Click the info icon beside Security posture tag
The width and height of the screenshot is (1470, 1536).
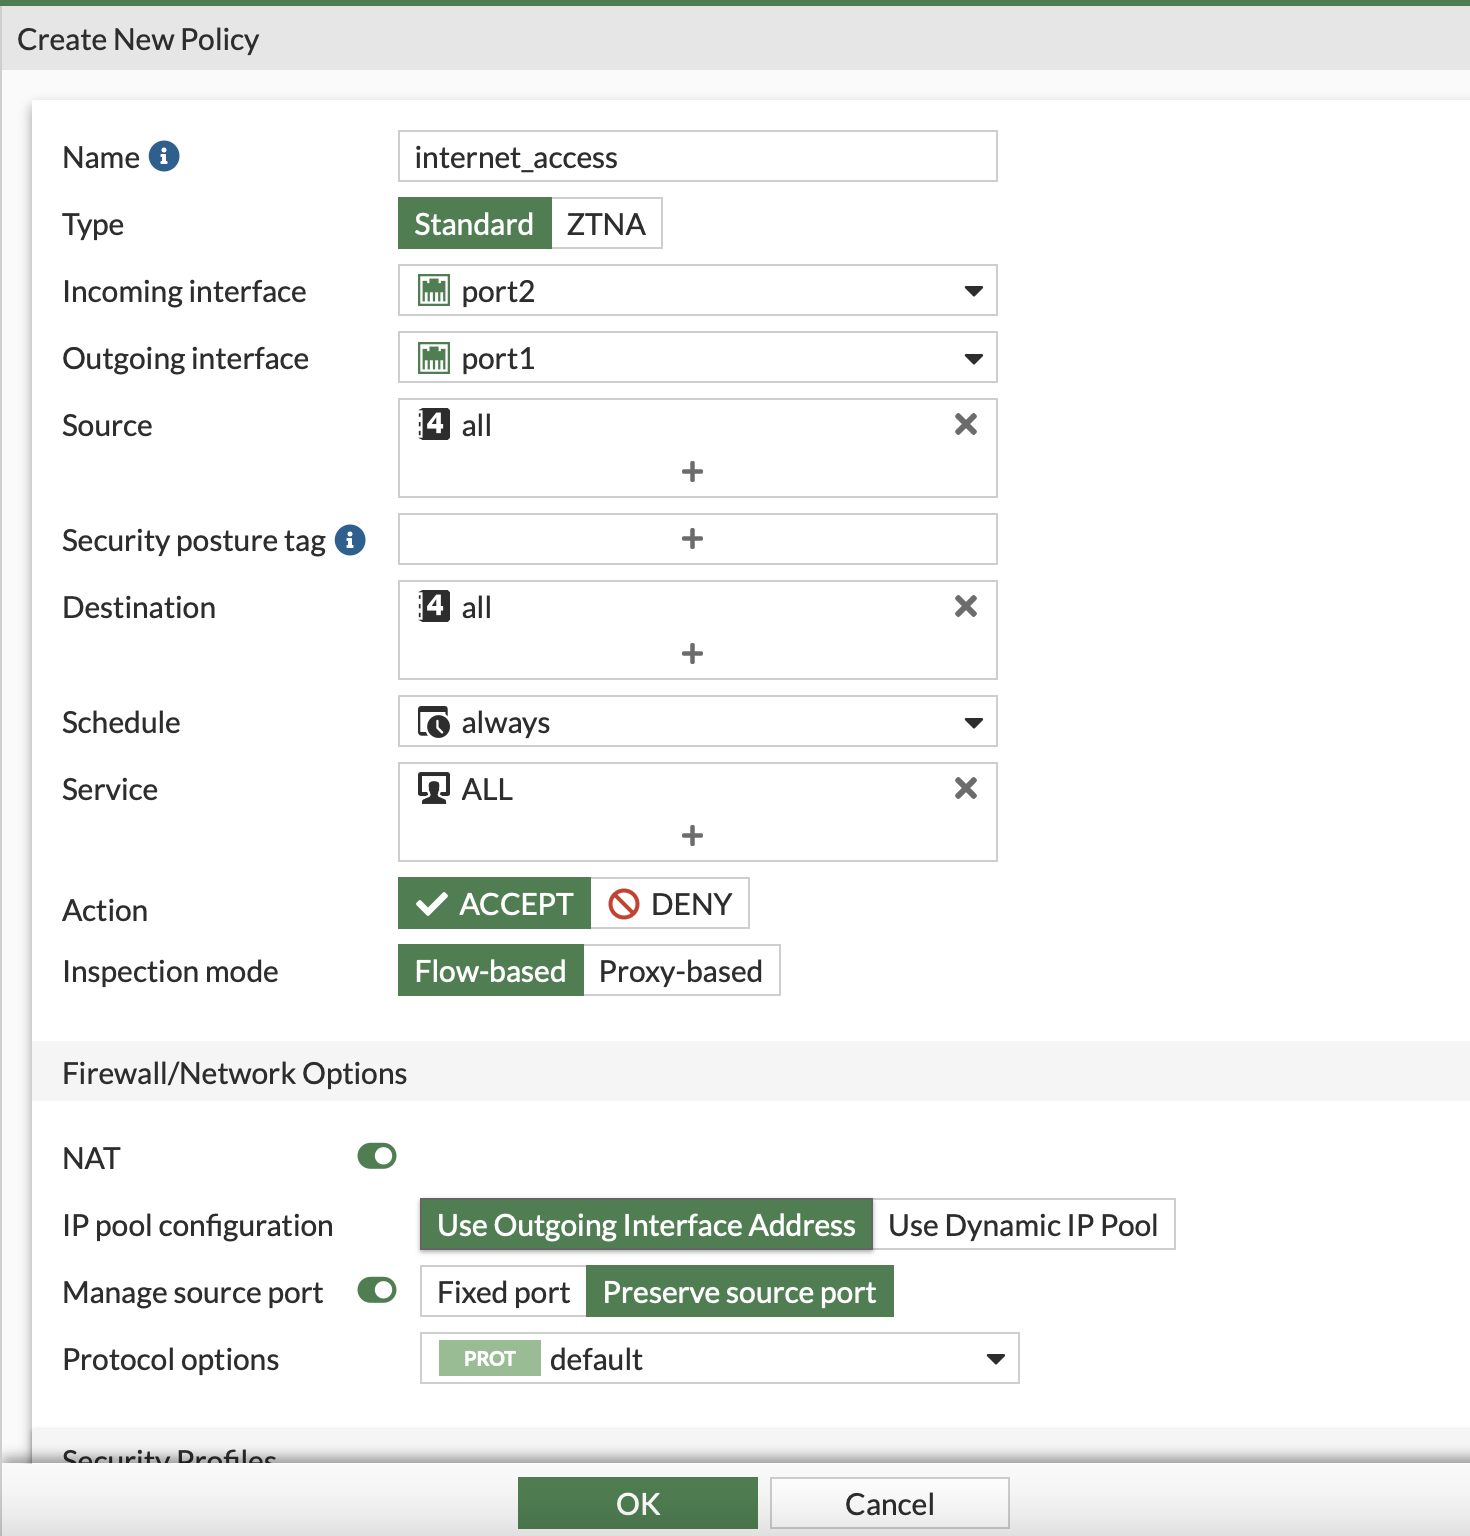pos(350,540)
